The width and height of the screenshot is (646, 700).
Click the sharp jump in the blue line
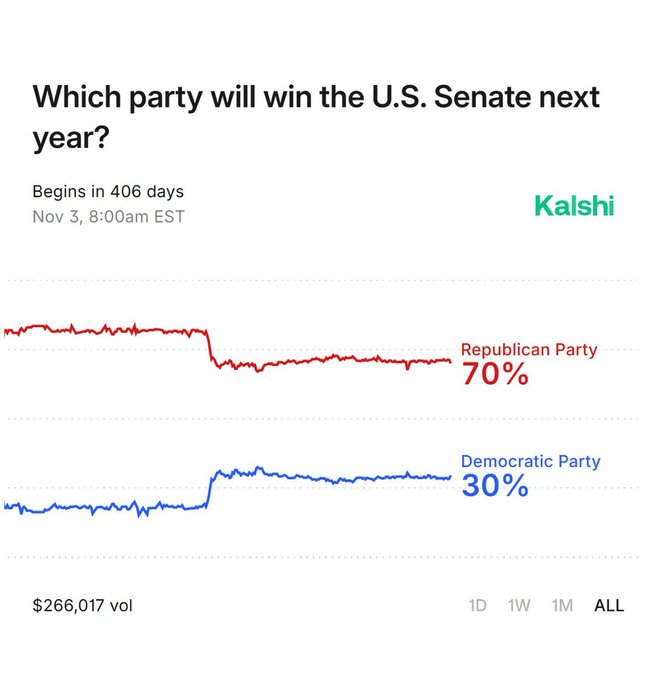click(210, 489)
